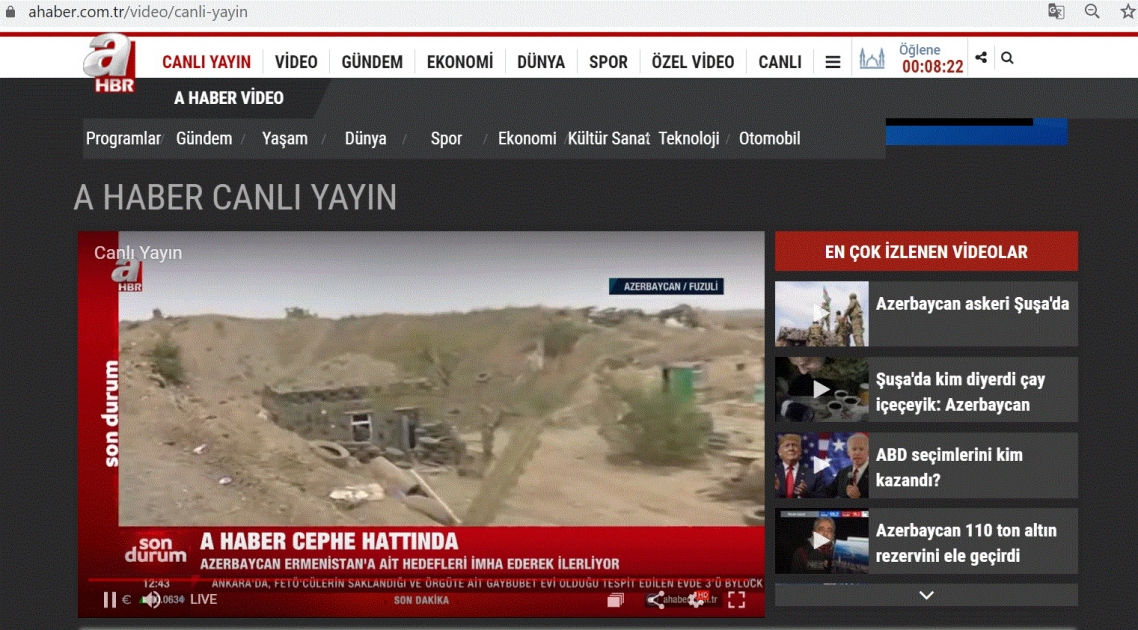Share the video from the player controls
The height and width of the screenshot is (630, 1138).
[x=655, y=600]
